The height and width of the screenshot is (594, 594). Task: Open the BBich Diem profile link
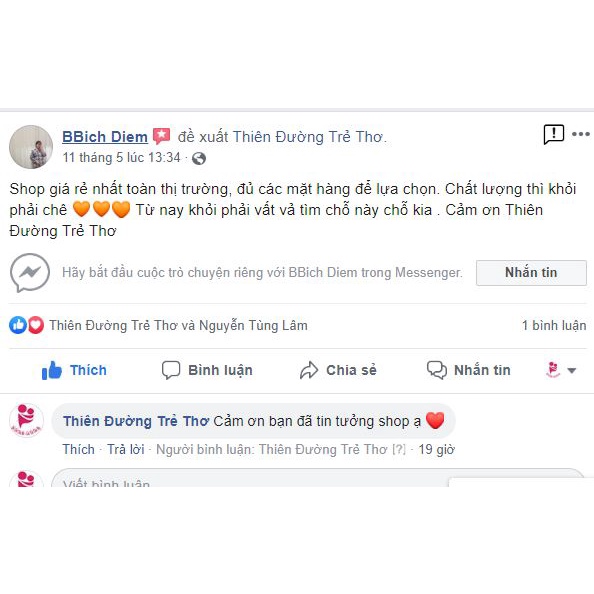pos(105,137)
